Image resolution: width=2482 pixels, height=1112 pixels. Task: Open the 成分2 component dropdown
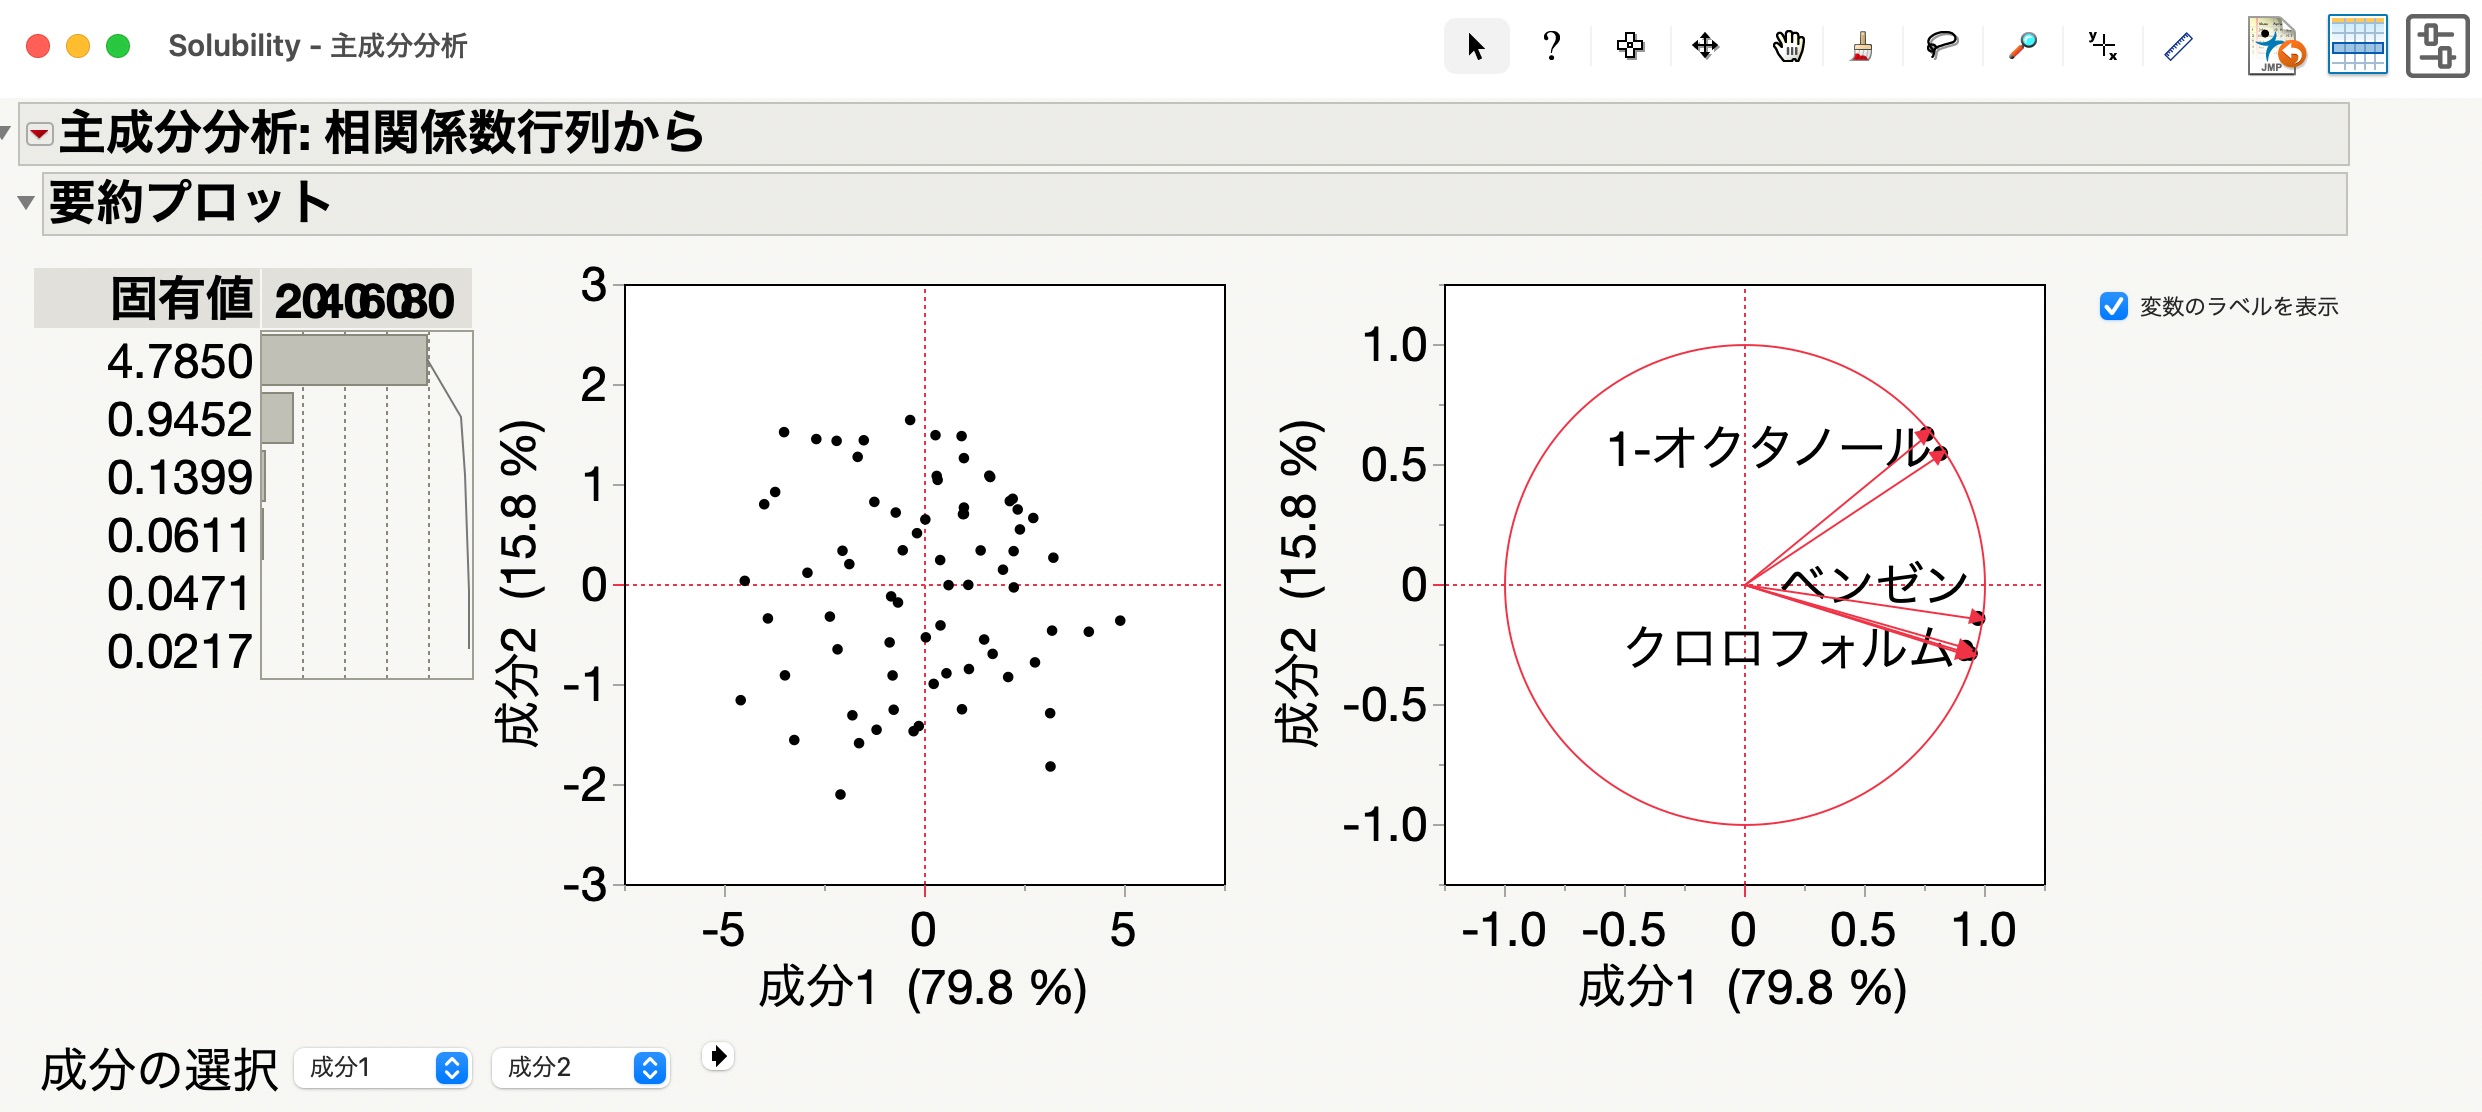click(580, 1068)
